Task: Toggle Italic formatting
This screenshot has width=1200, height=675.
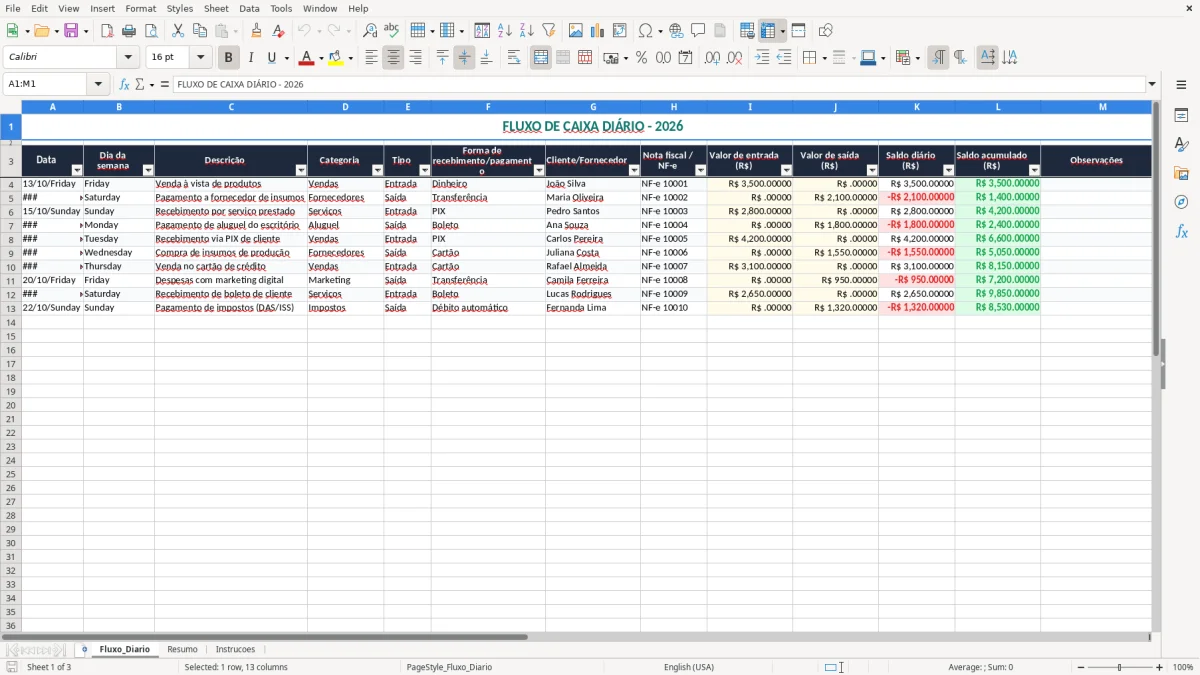Action: coord(251,58)
